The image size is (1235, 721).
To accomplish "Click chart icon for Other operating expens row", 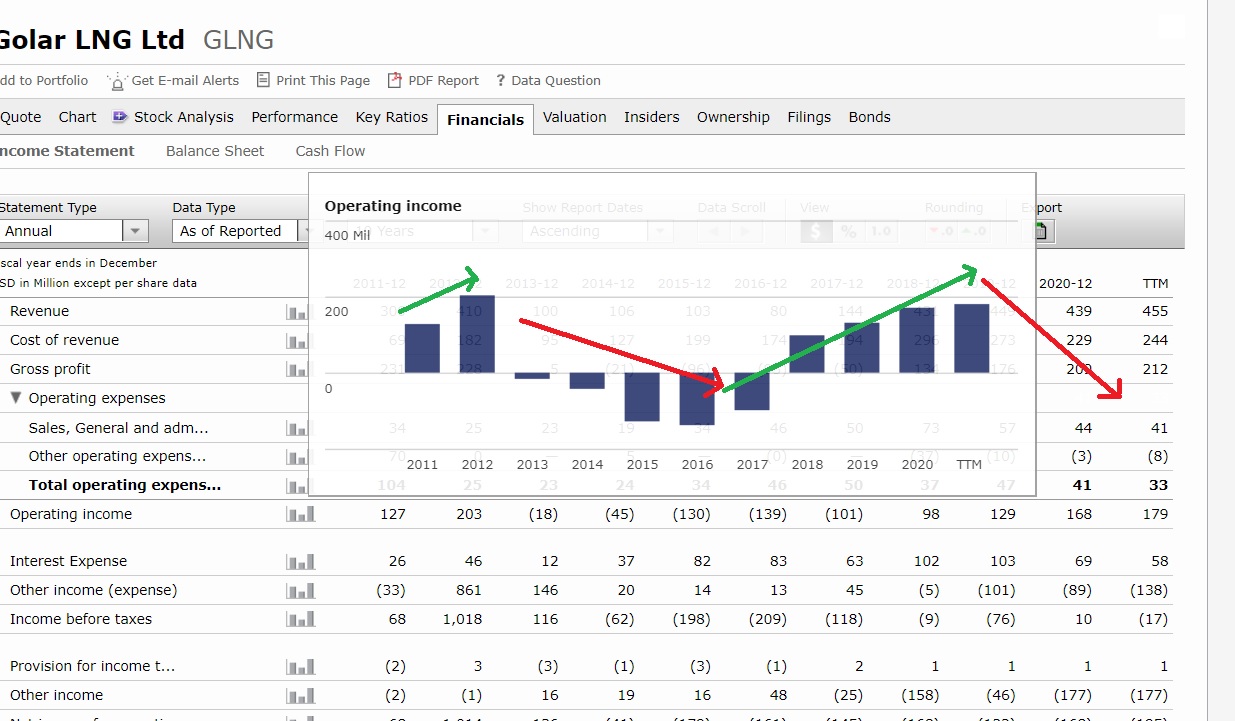I will coord(300,457).
